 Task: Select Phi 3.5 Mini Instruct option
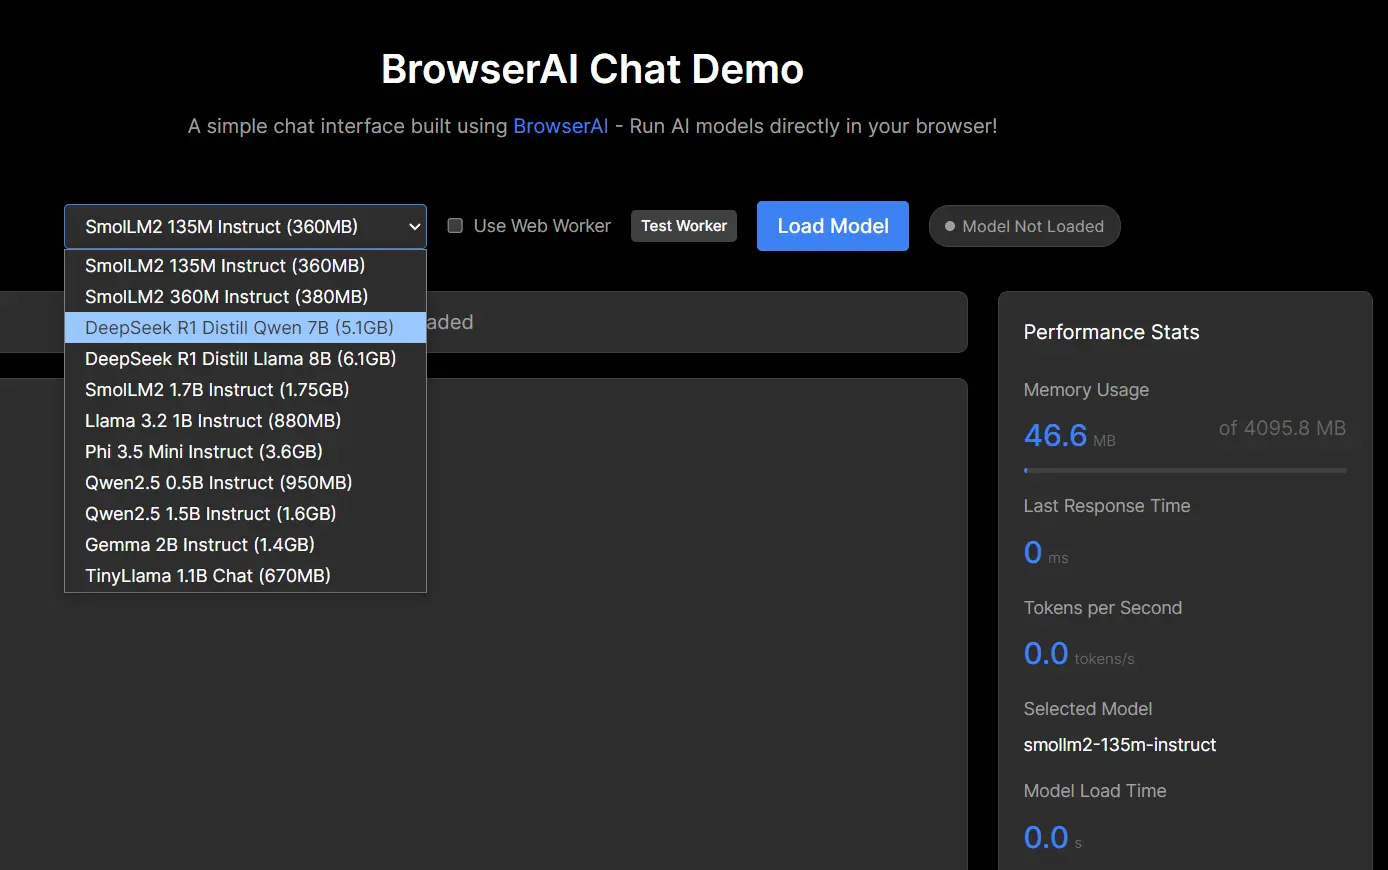coord(204,451)
